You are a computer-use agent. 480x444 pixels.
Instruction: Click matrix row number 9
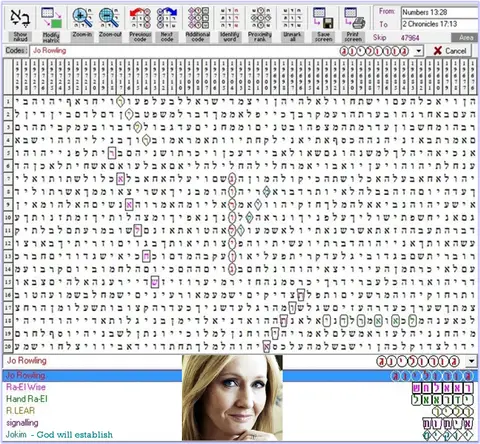(x=8, y=205)
